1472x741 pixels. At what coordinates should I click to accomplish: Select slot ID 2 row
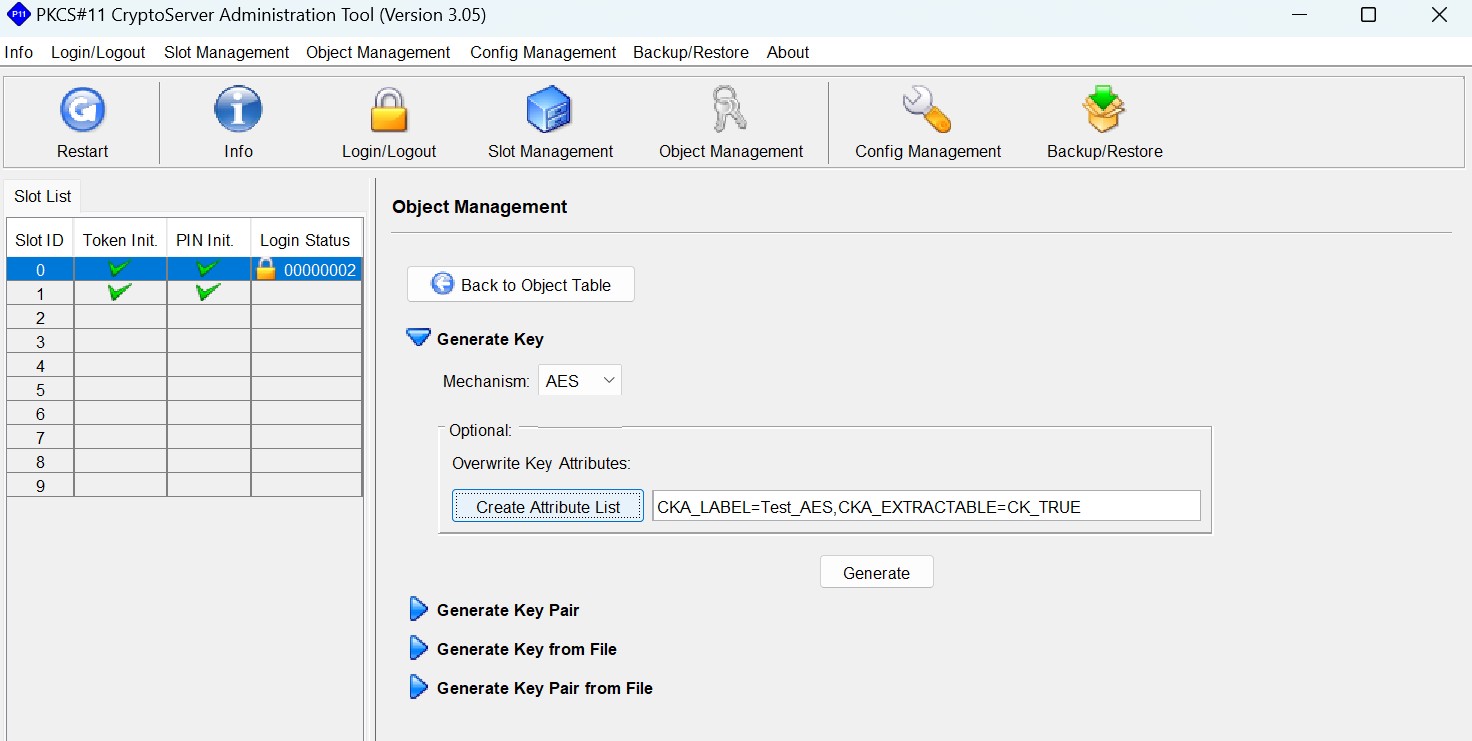(184, 317)
